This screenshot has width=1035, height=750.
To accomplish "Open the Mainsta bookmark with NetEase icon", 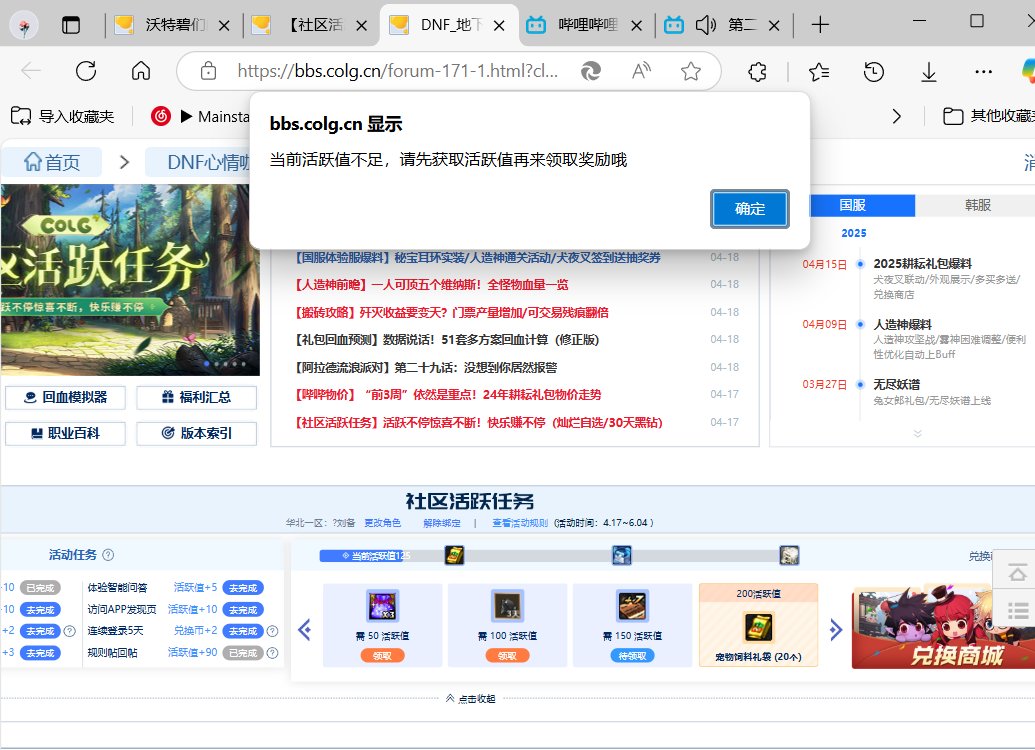I will (200, 116).
